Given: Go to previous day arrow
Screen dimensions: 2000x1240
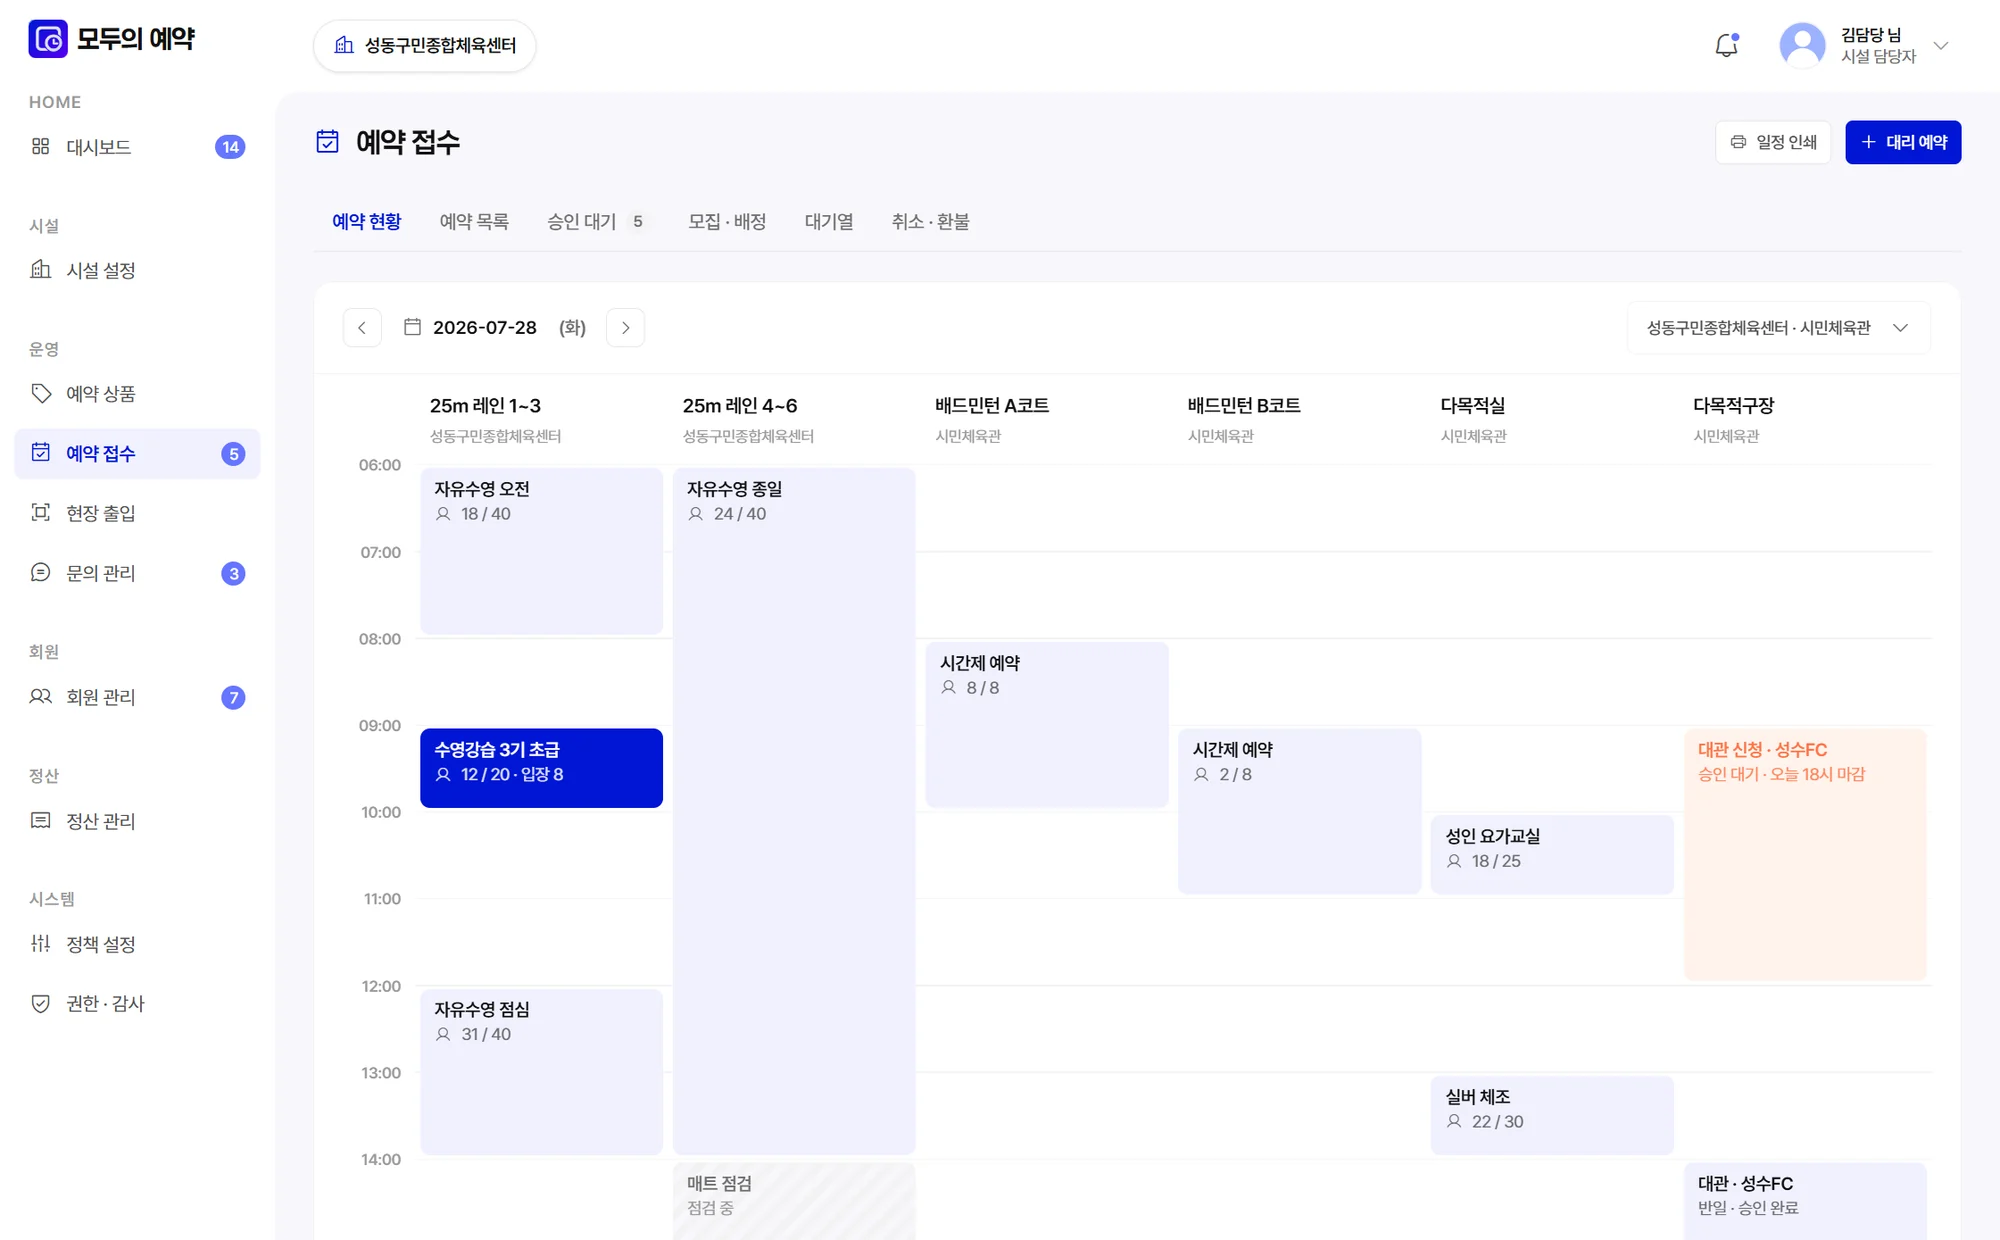Looking at the screenshot, I should point(362,328).
